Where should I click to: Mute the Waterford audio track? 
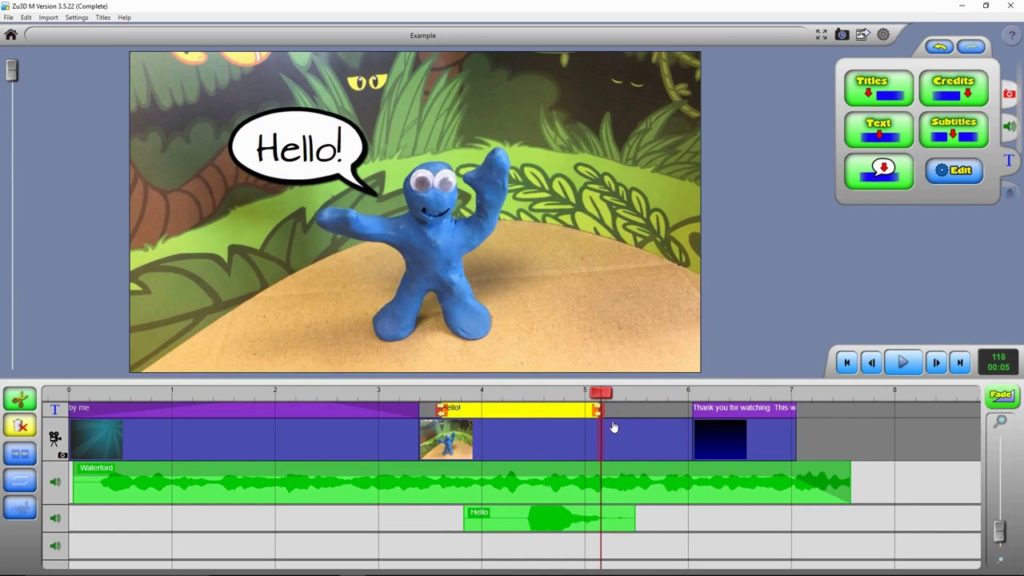point(56,482)
